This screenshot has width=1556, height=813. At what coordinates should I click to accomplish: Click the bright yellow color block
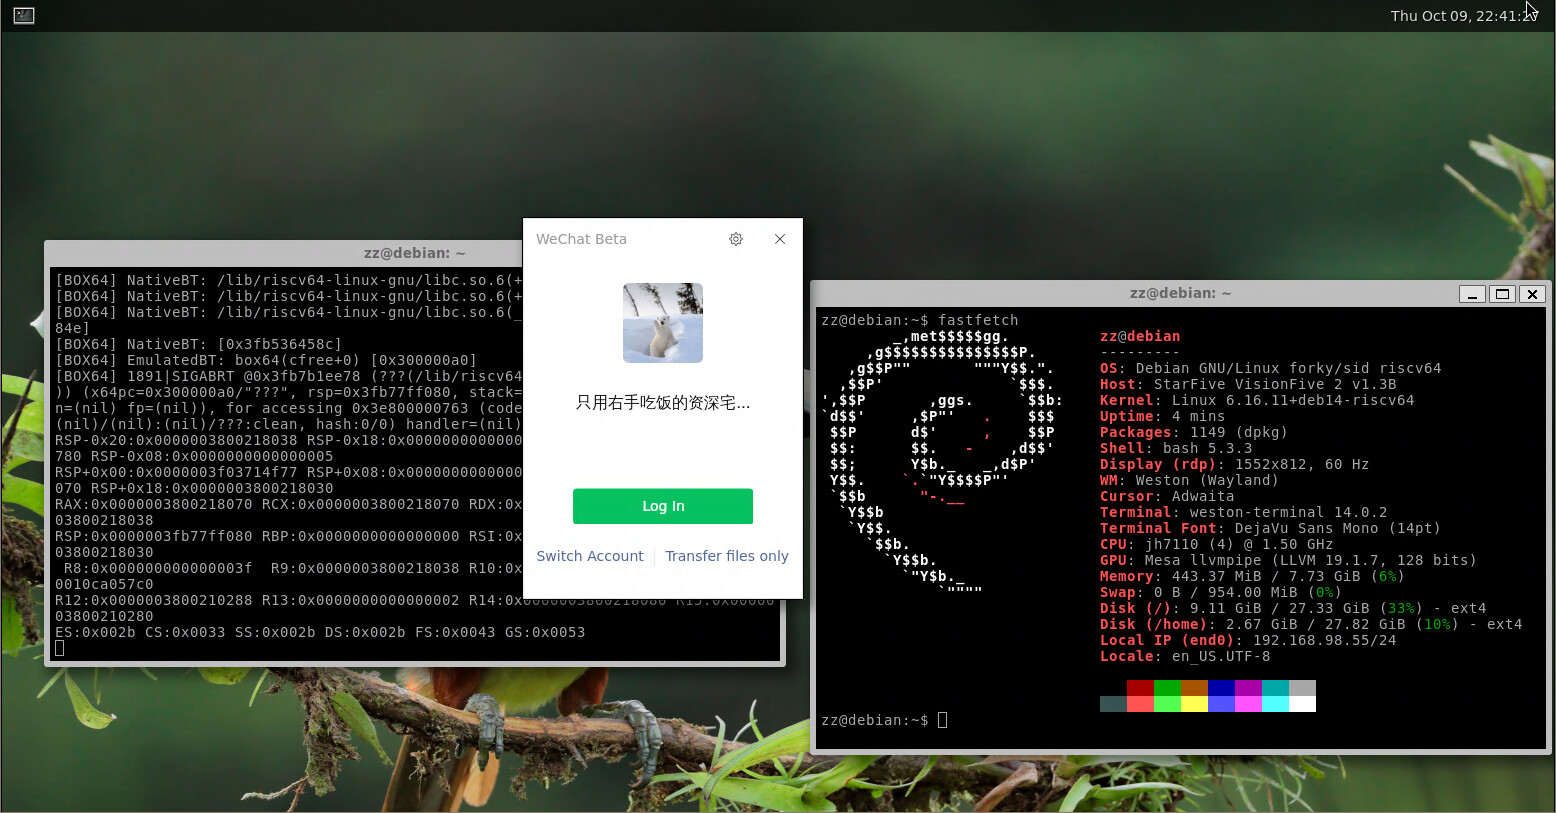(1194, 704)
